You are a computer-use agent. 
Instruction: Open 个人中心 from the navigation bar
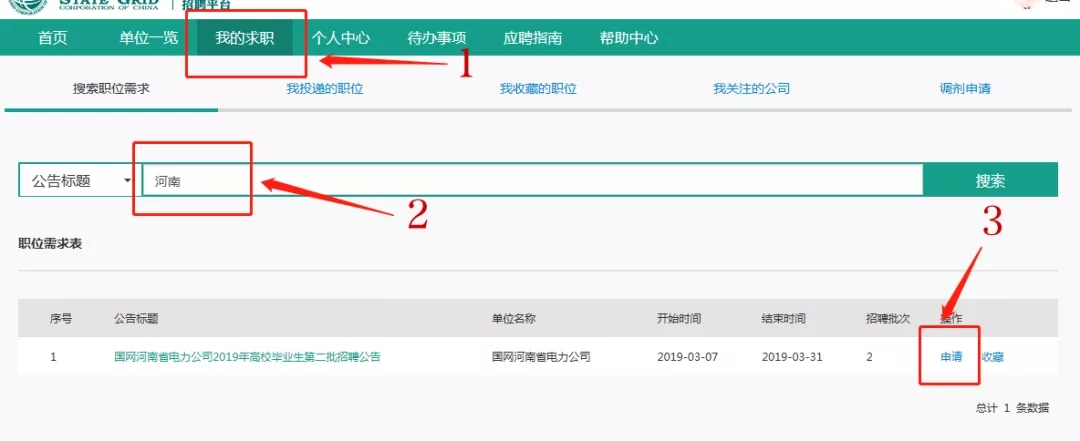(340, 38)
